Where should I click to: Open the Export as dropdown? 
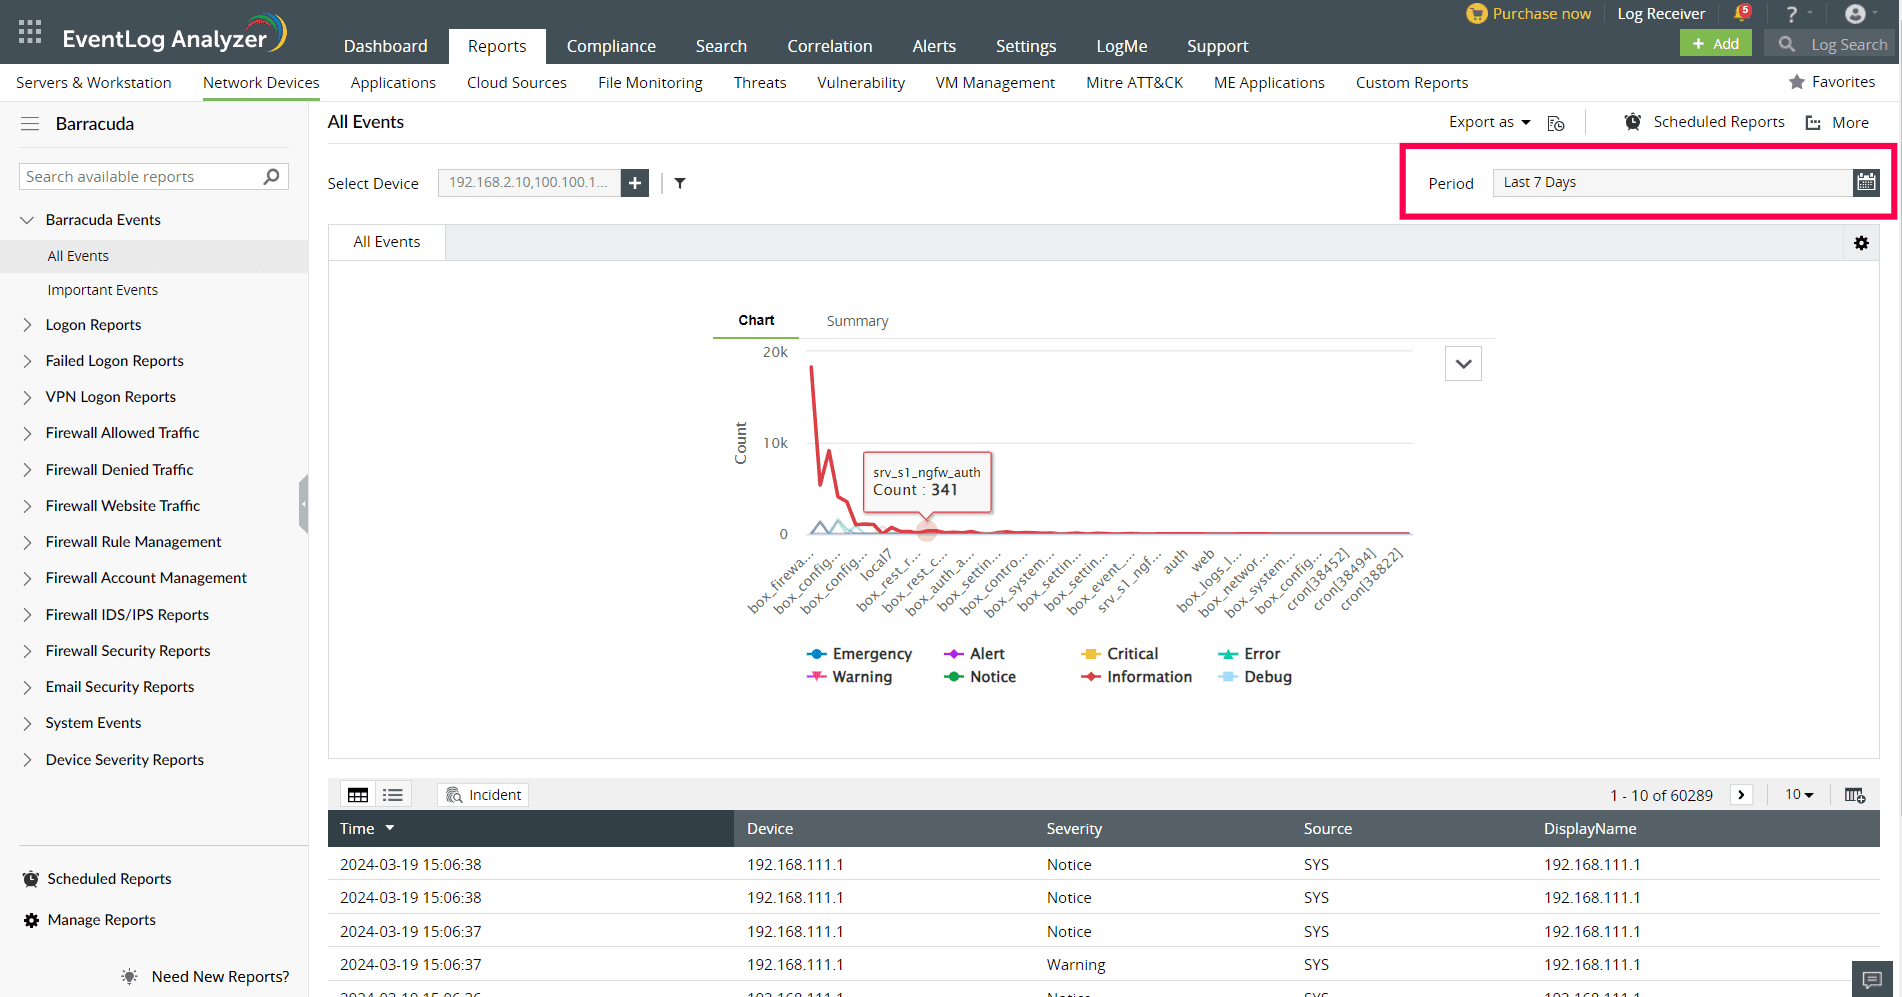click(x=1489, y=121)
